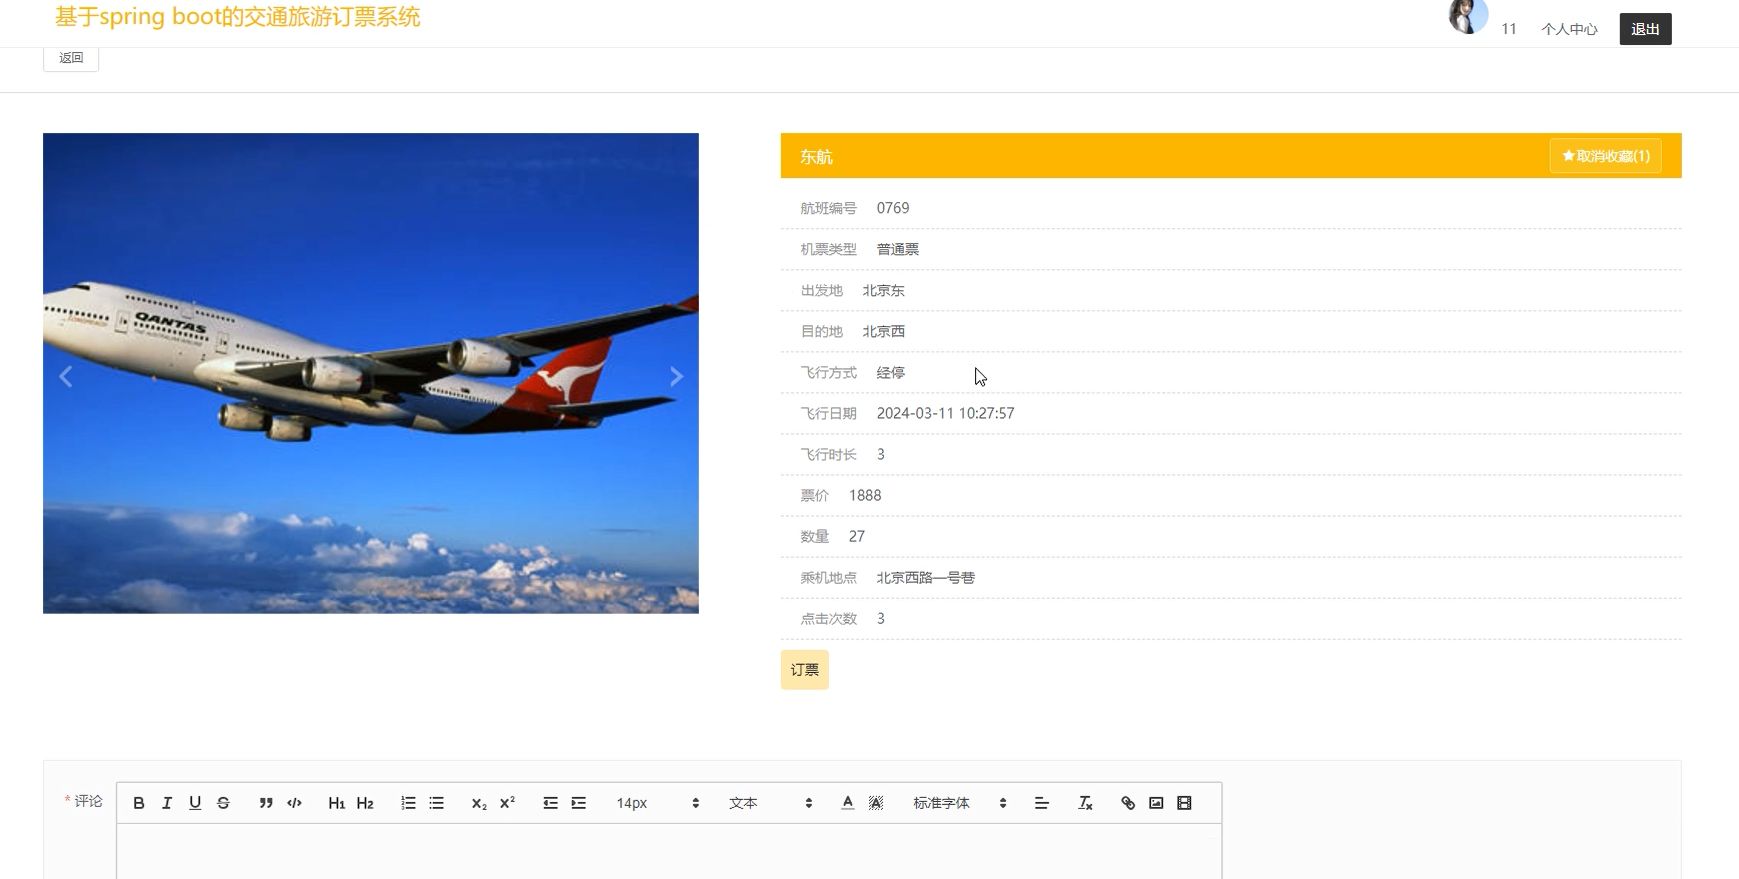This screenshot has width=1739, height=879.
Task: Click the site title 基于spring boot的交通旅游订票系统
Action: 238,17
